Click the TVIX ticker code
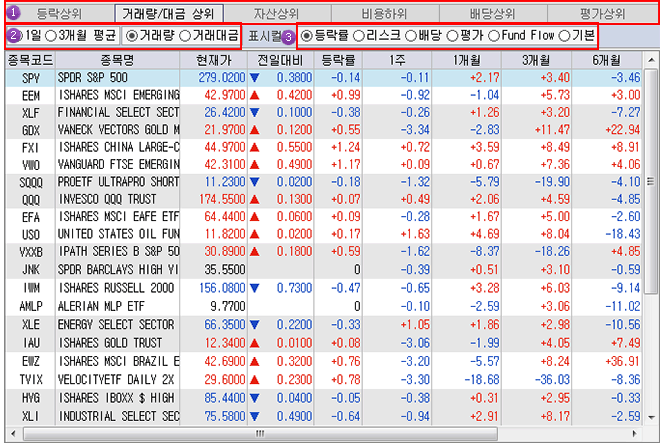This screenshot has height=443, width=660. (31, 379)
